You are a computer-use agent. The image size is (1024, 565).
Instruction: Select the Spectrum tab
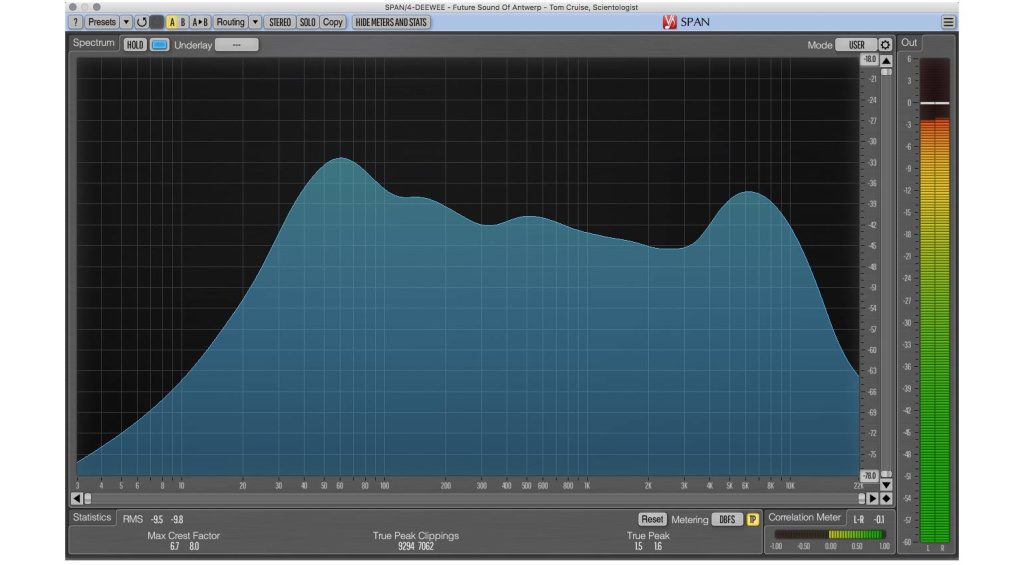tap(95, 43)
